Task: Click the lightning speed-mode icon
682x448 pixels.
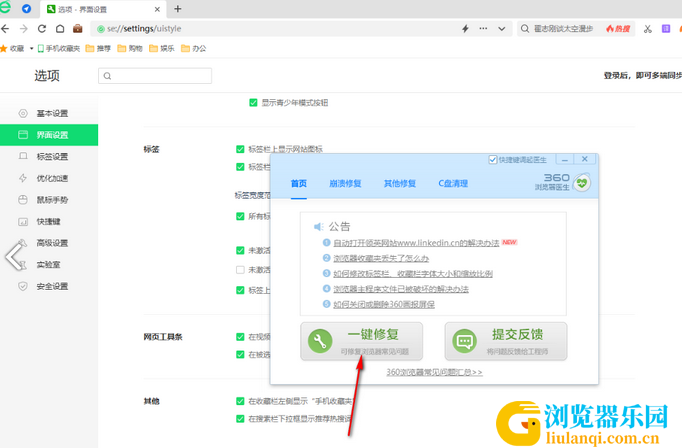Action: point(465,29)
